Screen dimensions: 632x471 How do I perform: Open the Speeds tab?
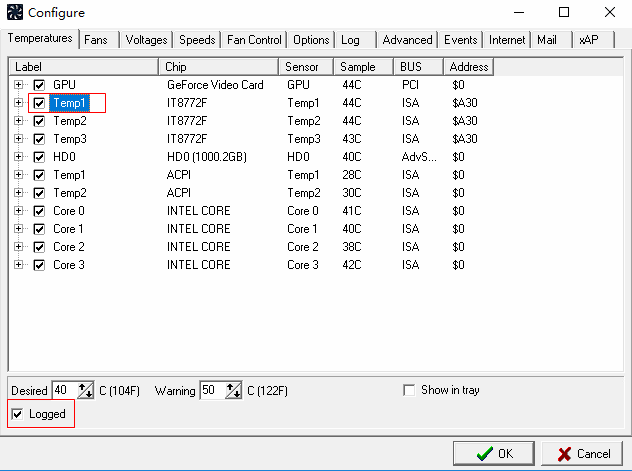coord(197,40)
